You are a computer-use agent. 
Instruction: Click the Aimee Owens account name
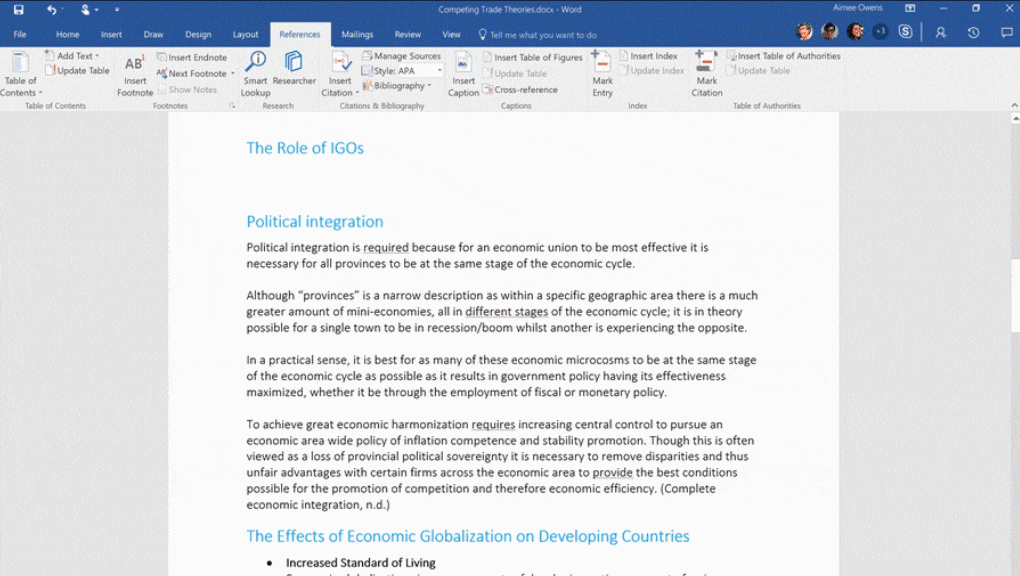point(857,8)
